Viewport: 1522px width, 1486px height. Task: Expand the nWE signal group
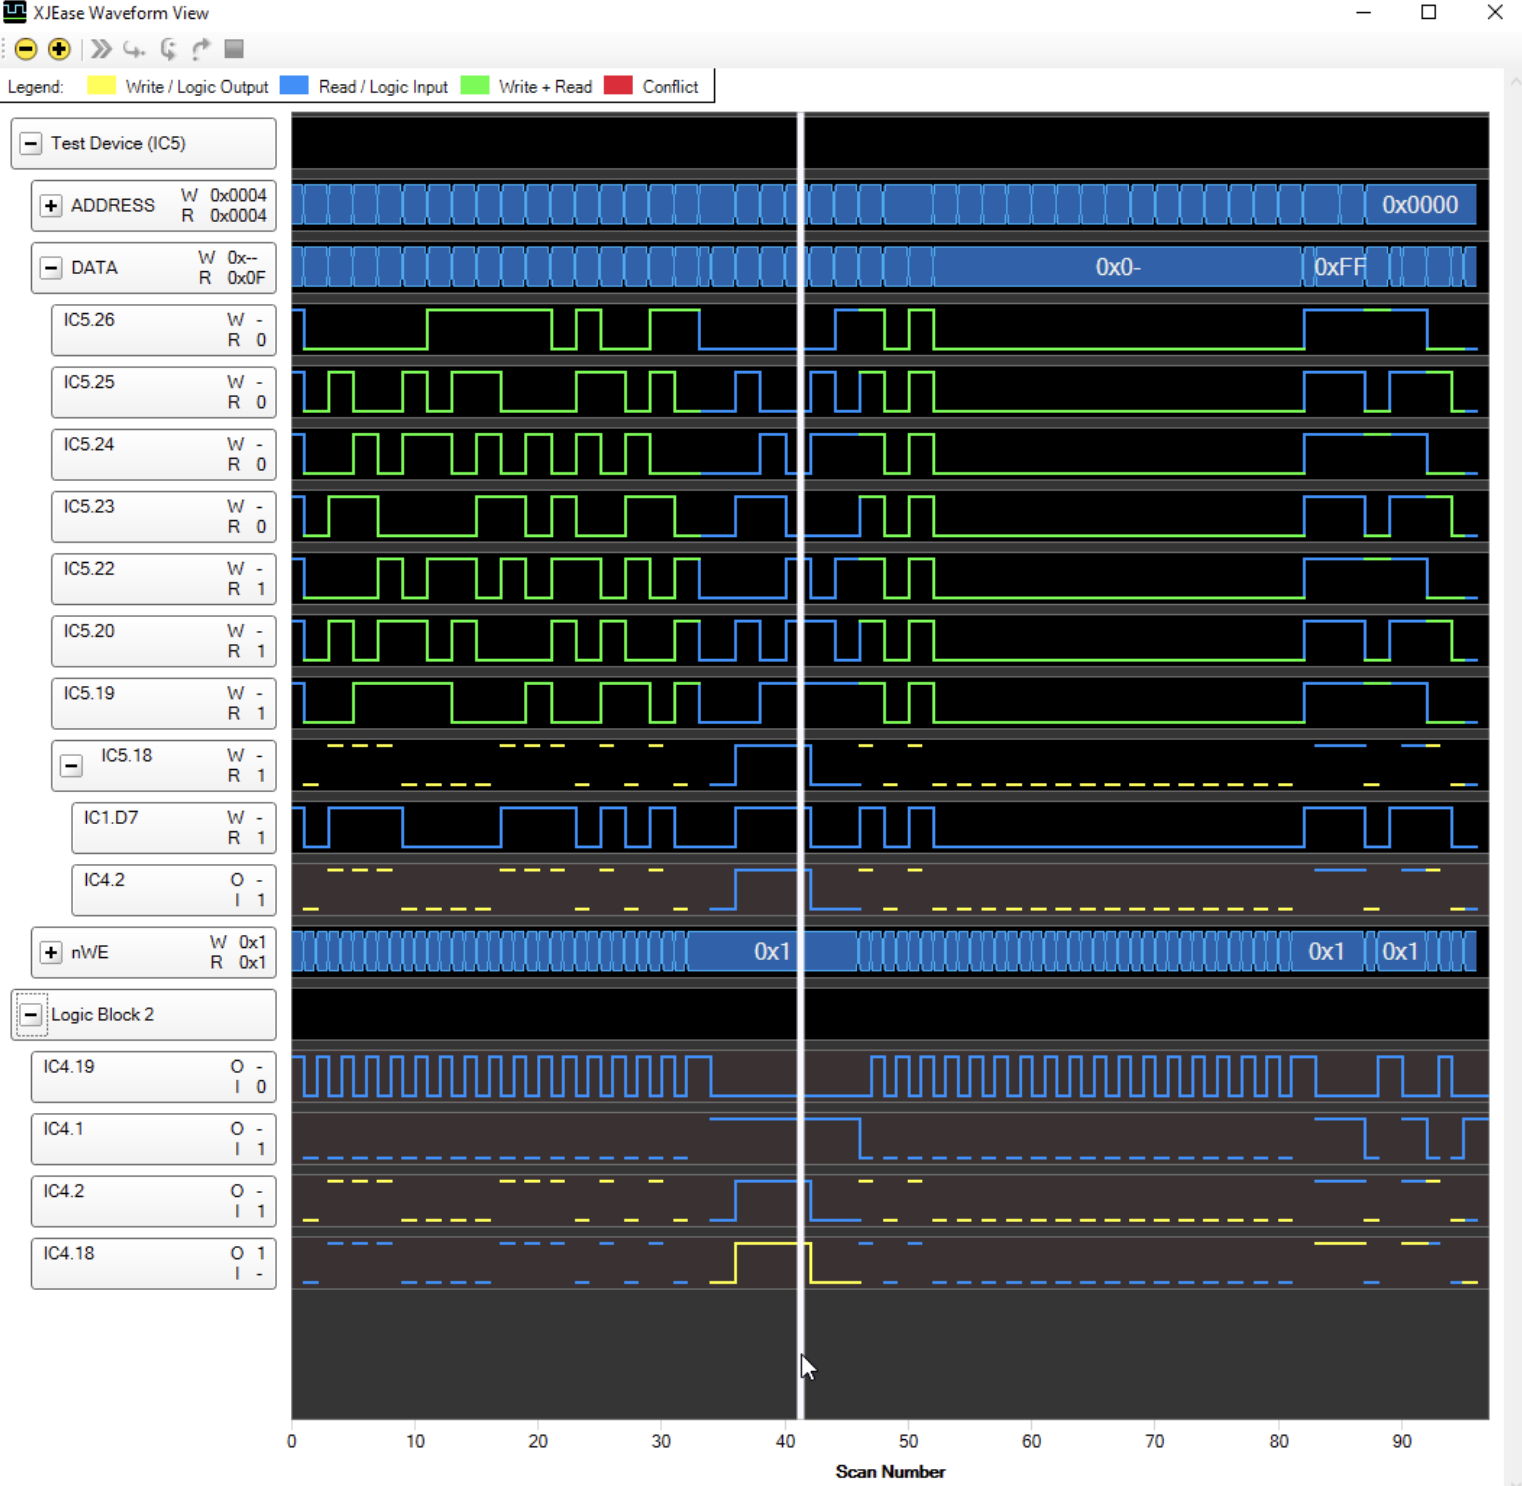point(51,953)
